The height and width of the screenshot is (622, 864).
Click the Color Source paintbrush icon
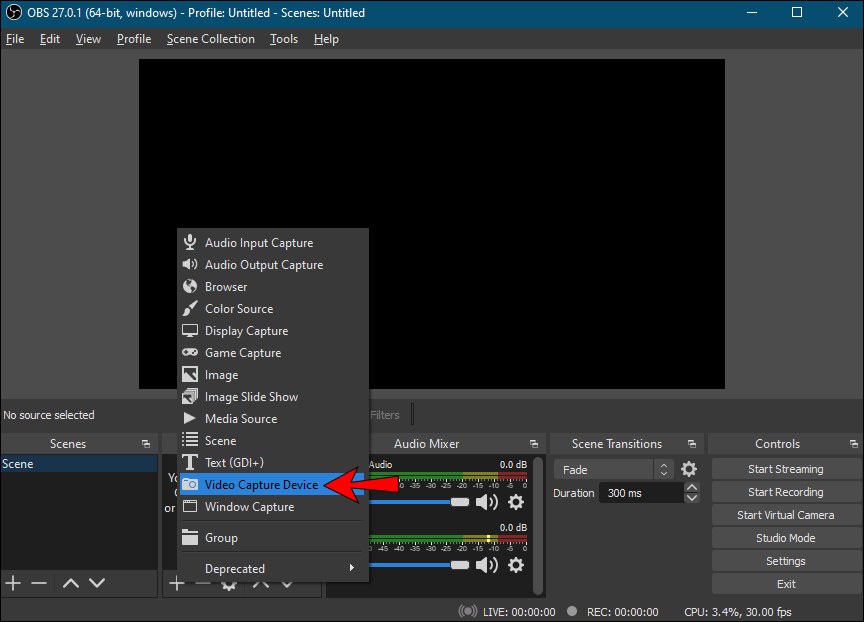(x=190, y=309)
